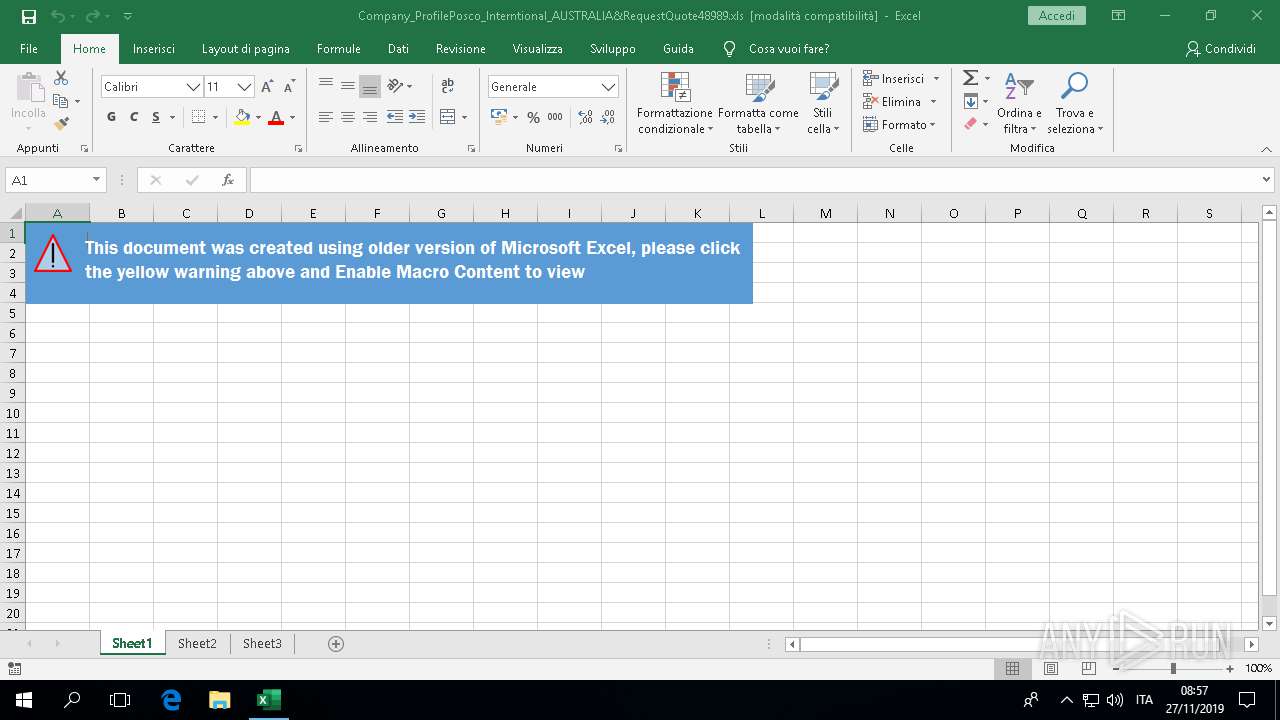Viewport: 1280px width, 720px height.
Task: Open the File menu
Action: tap(29, 48)
